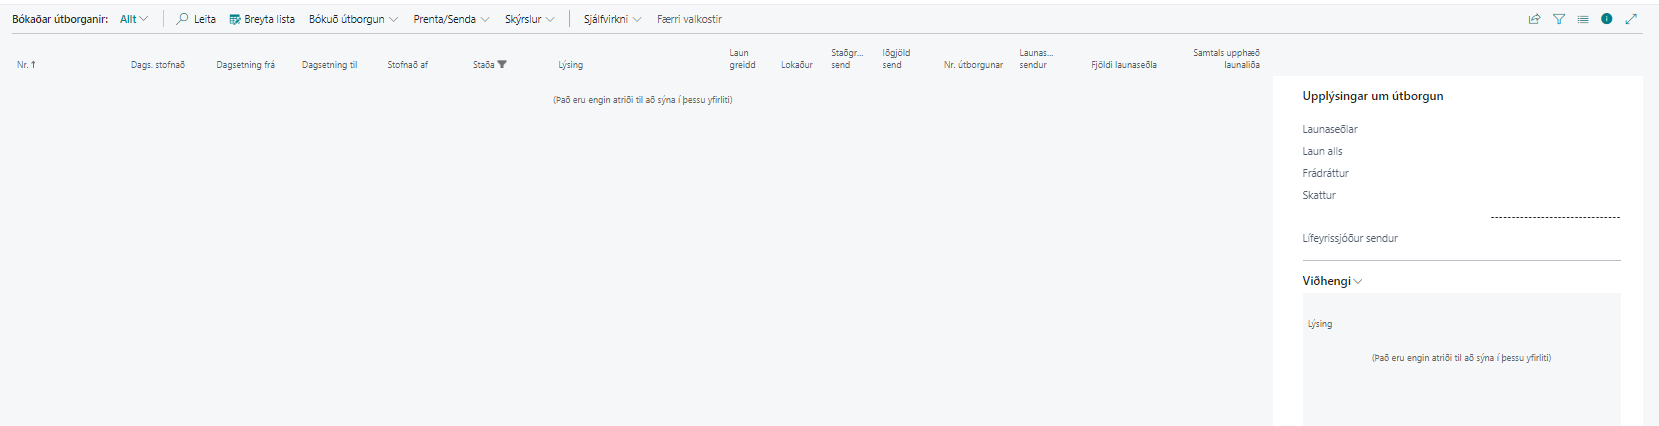Click the expand page arrows icon
The height and width of the screenshot is (426, 1659).
1631,19
